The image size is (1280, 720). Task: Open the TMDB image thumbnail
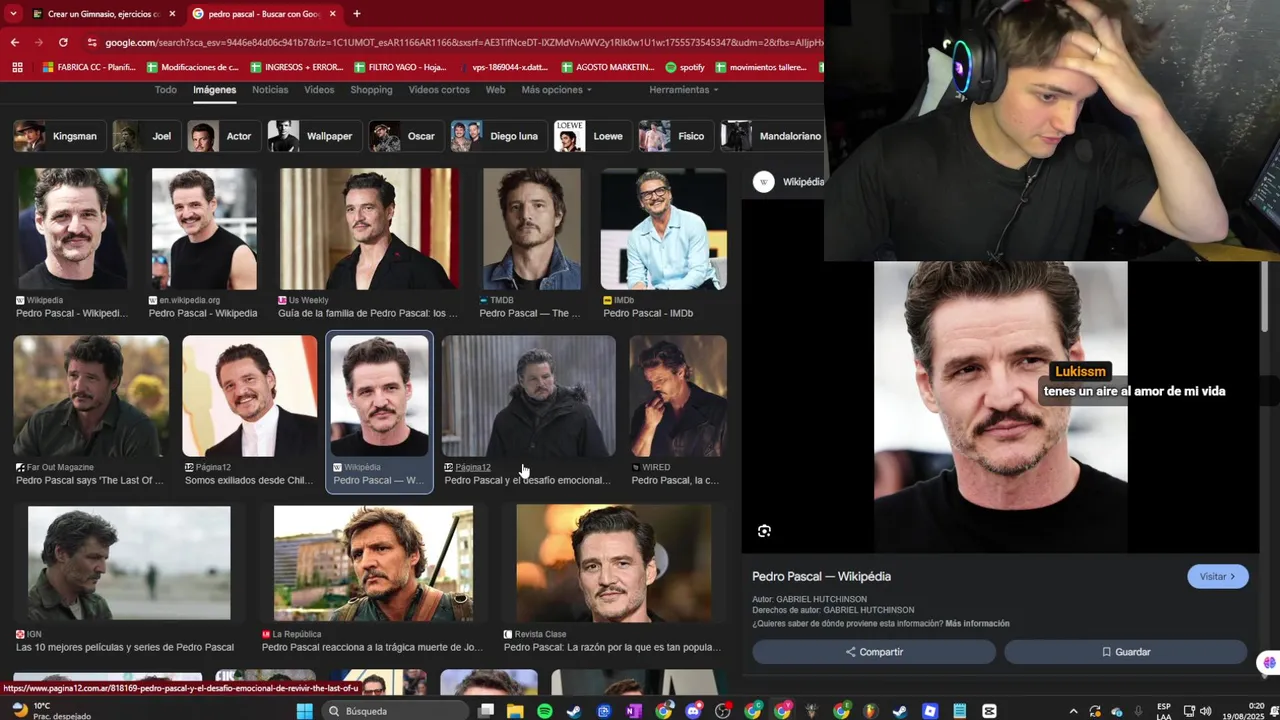point(531,229)
